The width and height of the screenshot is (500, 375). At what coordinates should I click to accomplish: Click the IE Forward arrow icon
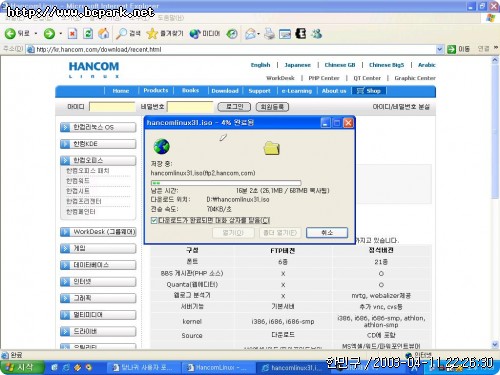point(49,33)
